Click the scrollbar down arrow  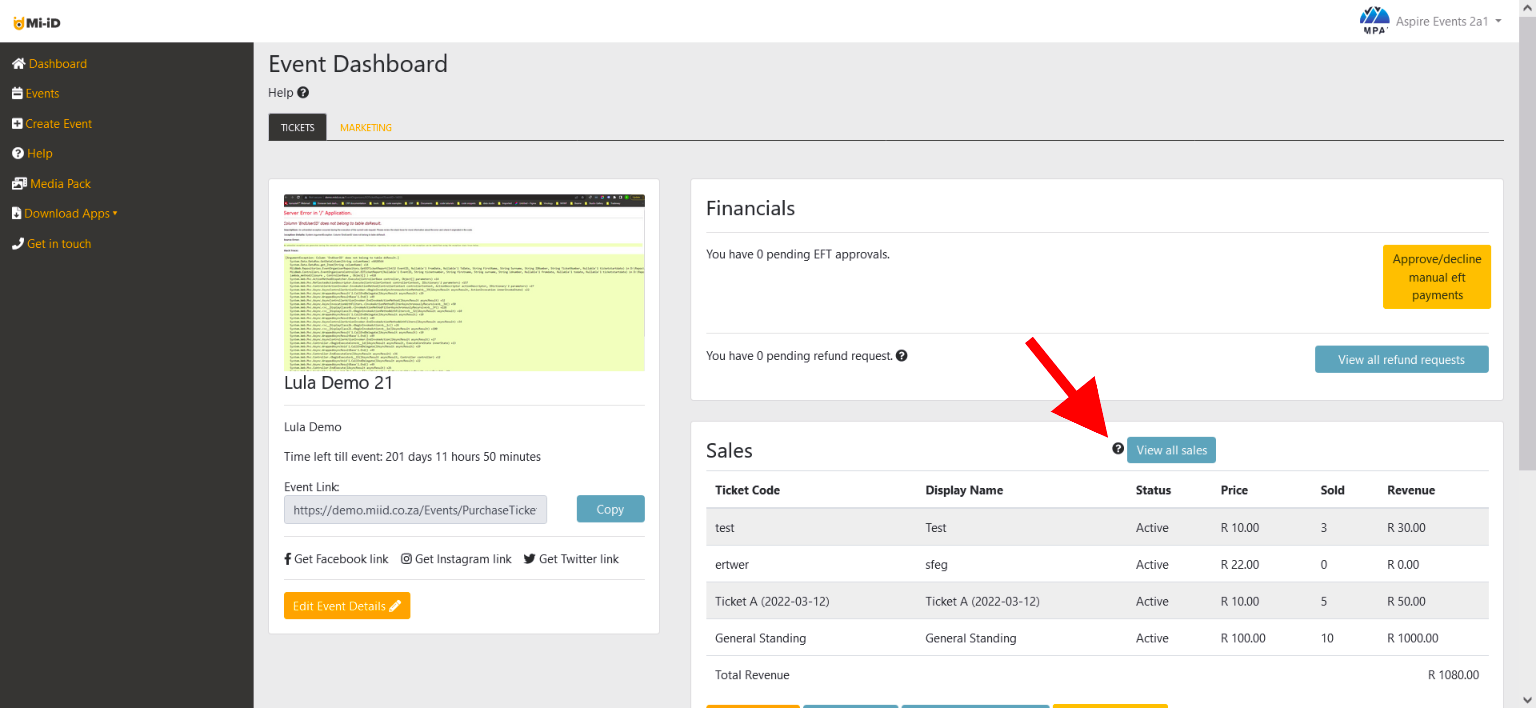pos(1527,700)
